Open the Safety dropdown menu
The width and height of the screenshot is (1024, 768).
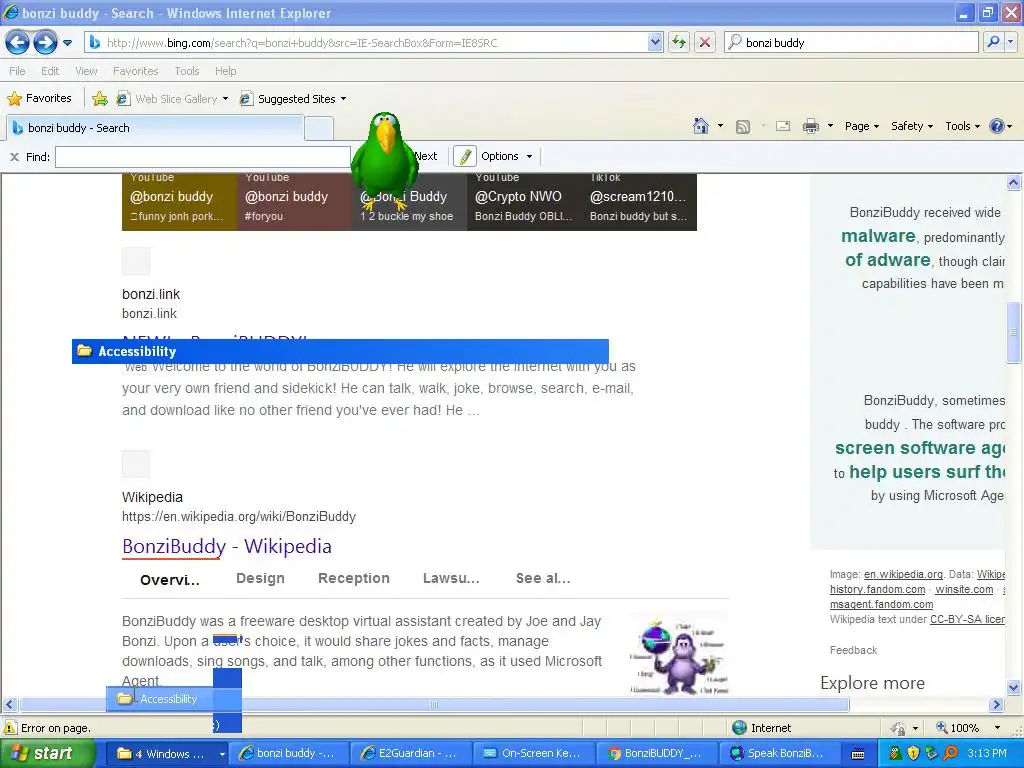[x=912, y=126]
